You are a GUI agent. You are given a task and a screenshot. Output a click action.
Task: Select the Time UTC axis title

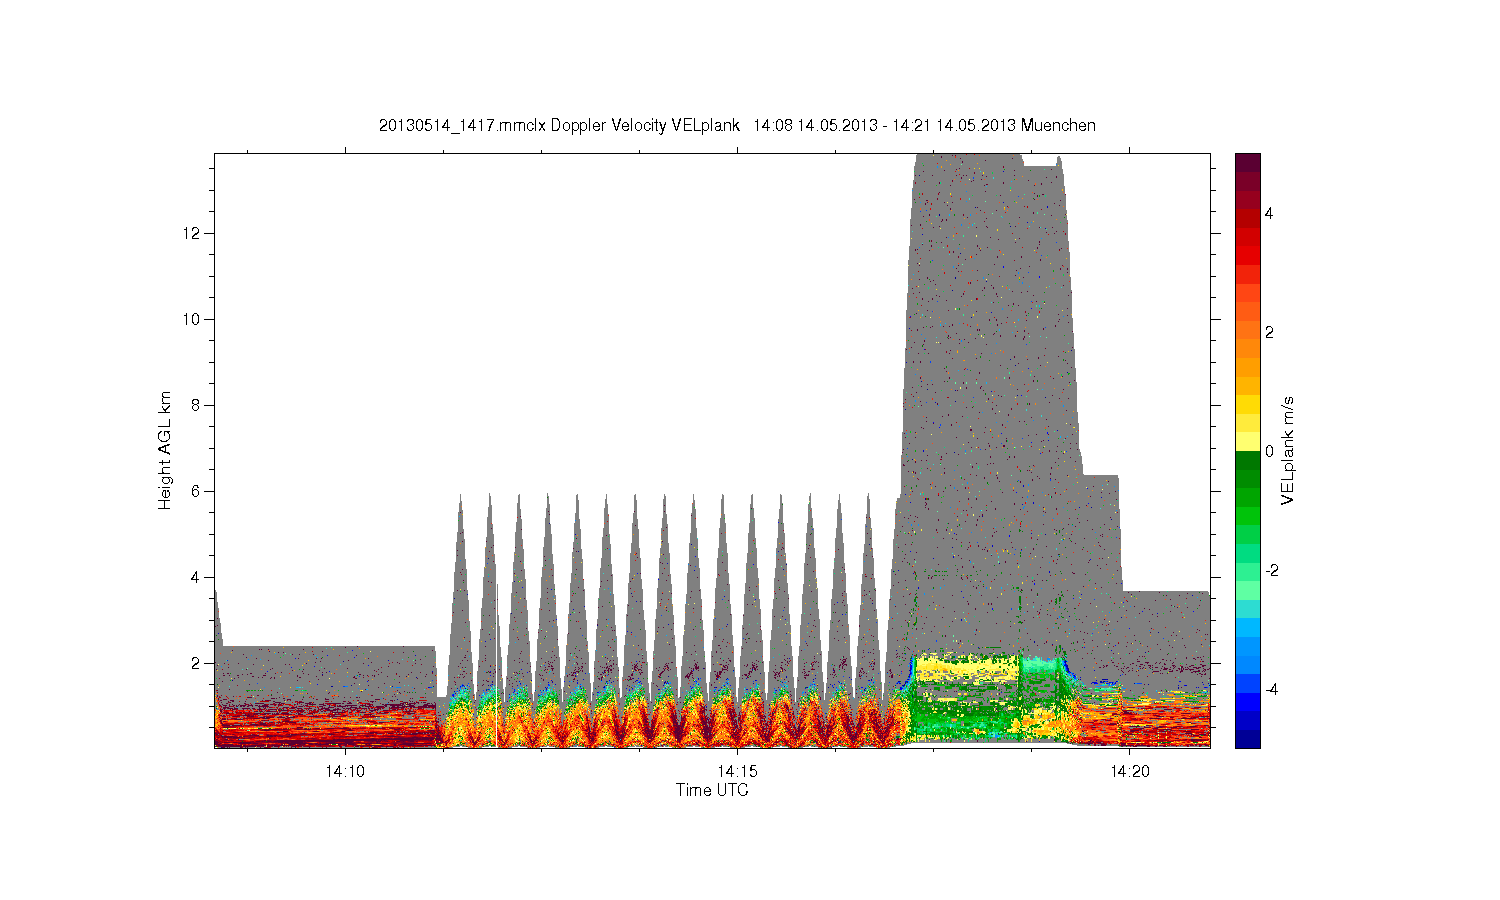click(712, 790)
